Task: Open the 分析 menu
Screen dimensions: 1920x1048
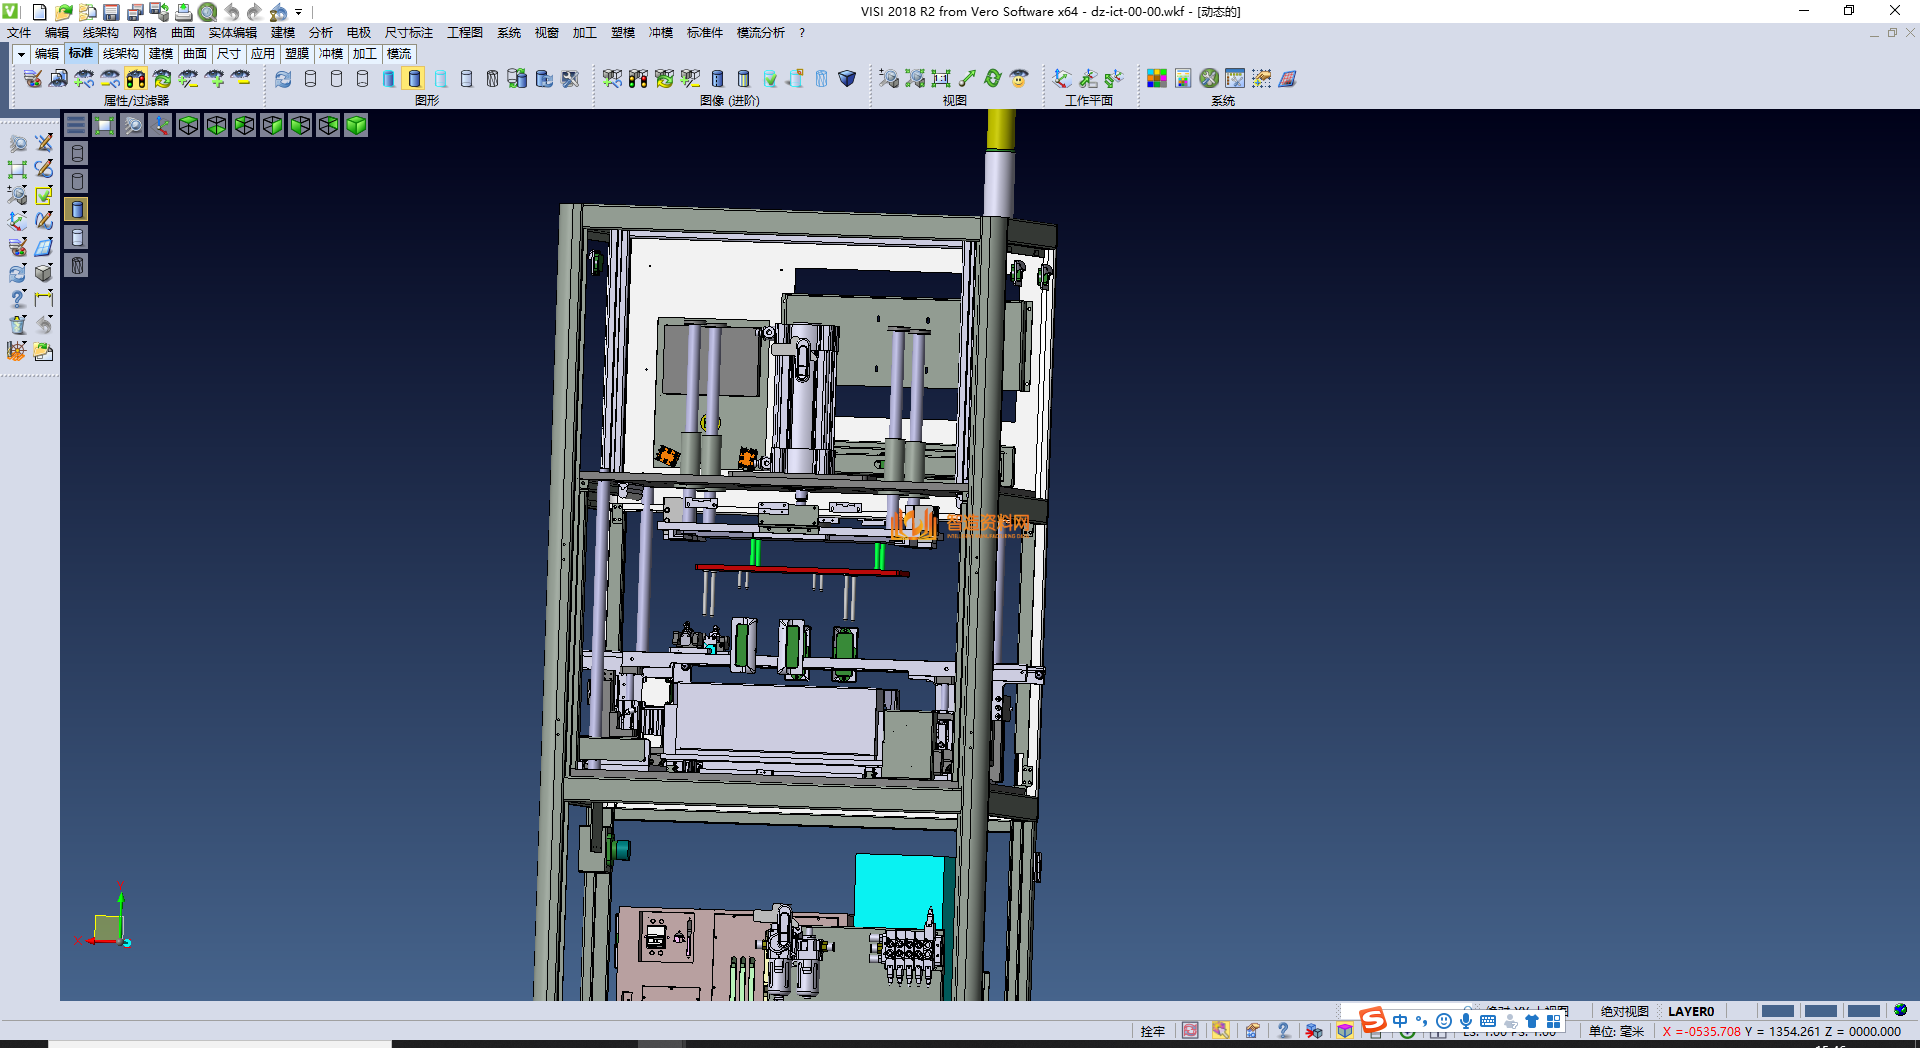Action: click(x=320, y=33)
